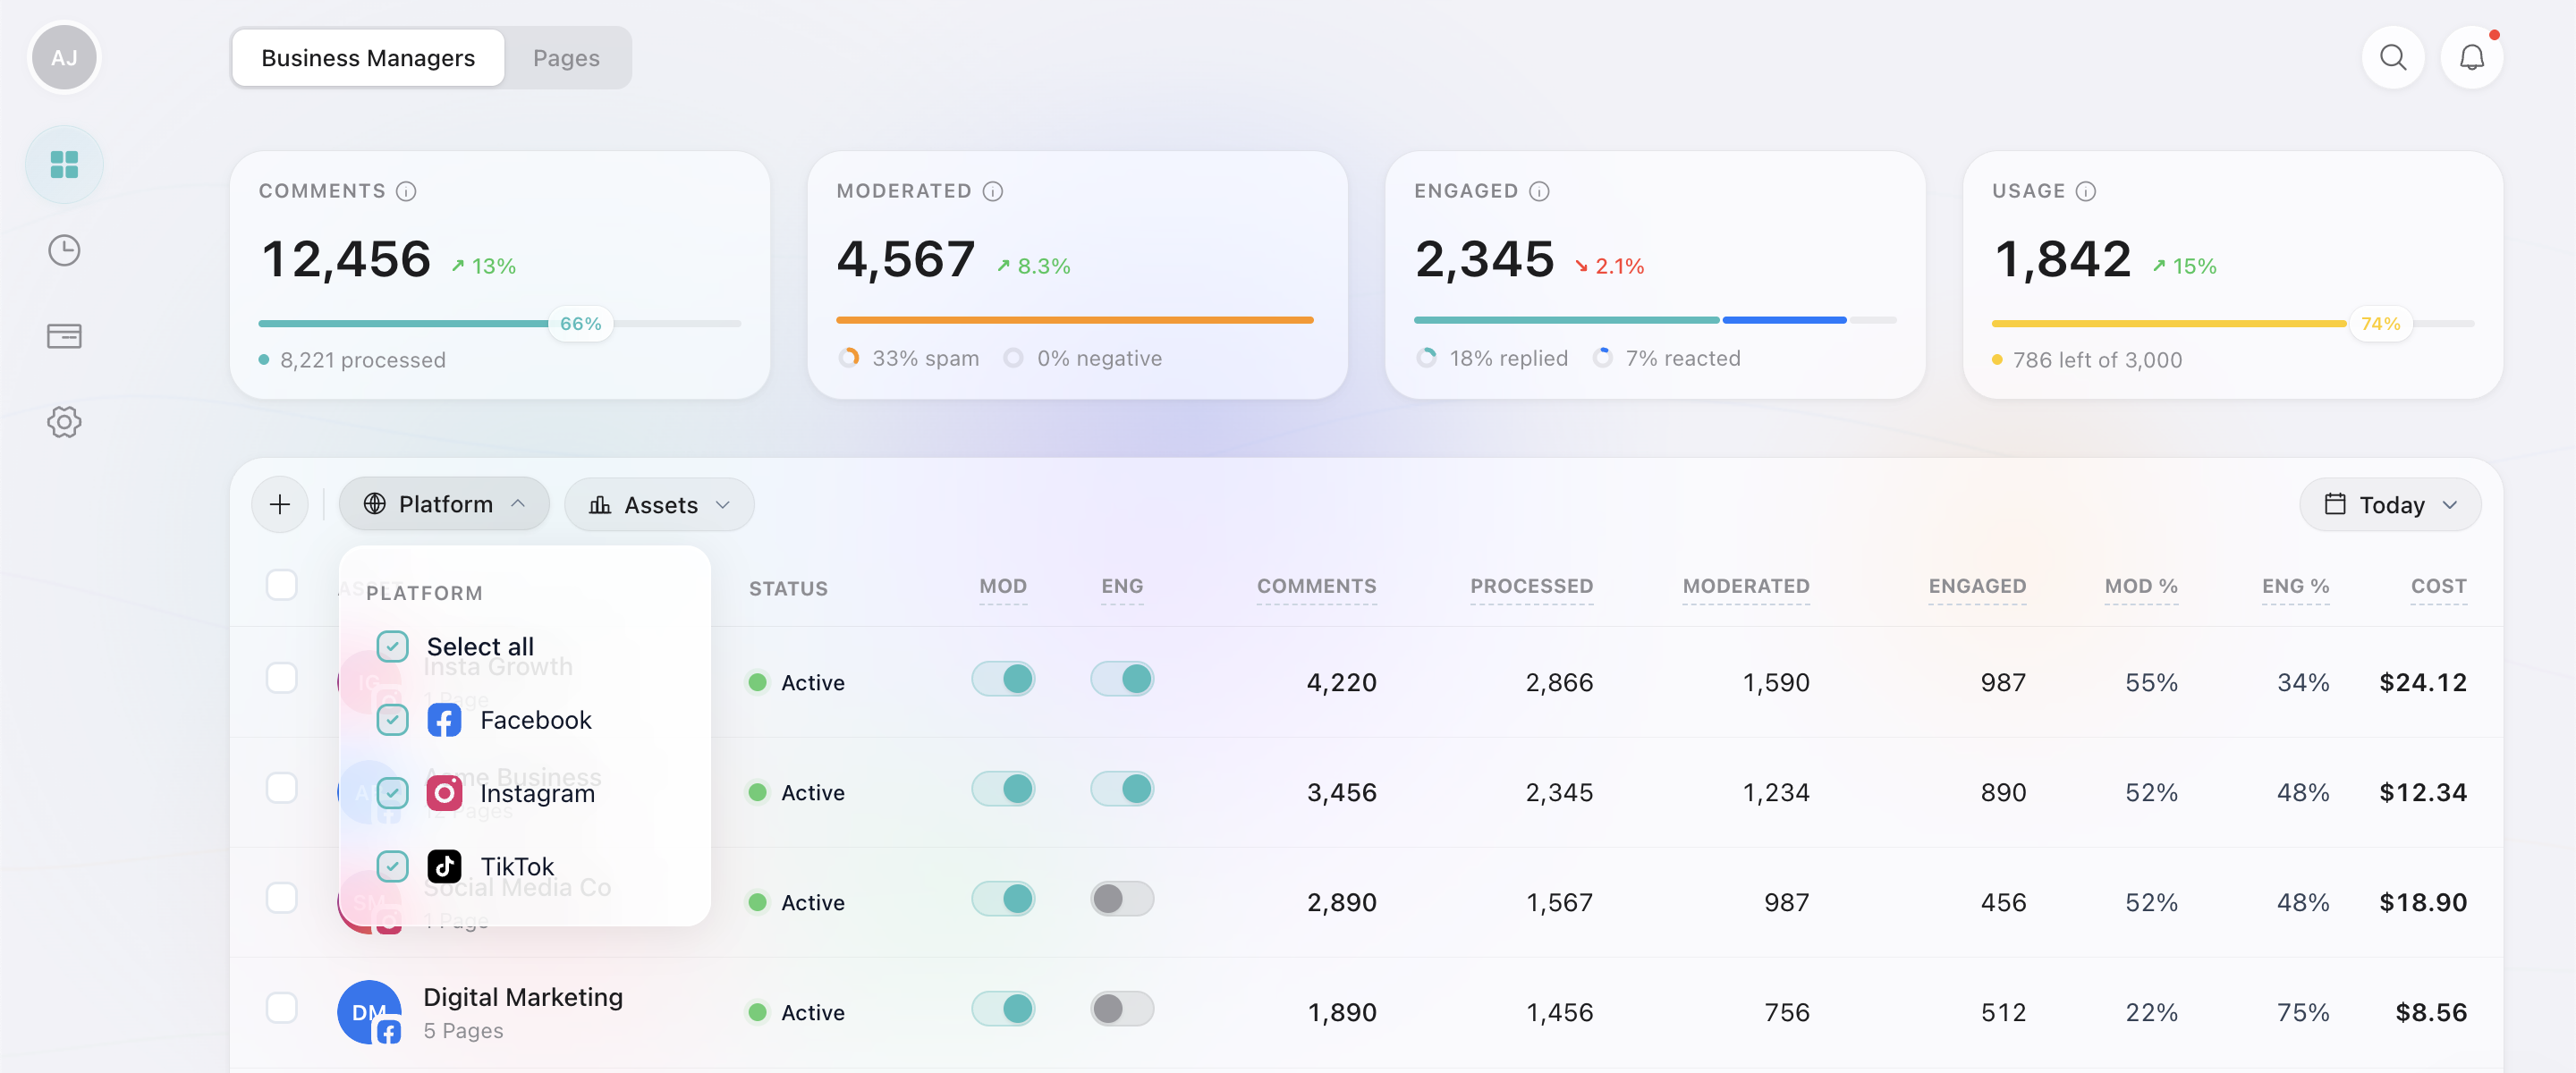The image size is (2576, 1073).
Task: Uncheck the Facebook platform filter
Action: click(x=393, y=719)
